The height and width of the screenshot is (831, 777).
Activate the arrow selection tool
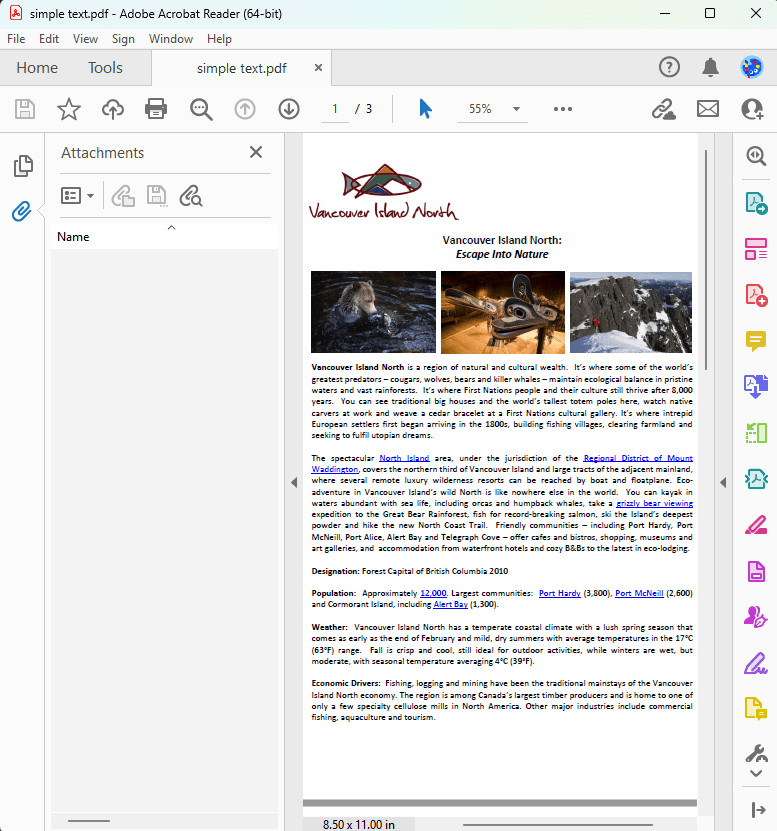click(425, 109)
